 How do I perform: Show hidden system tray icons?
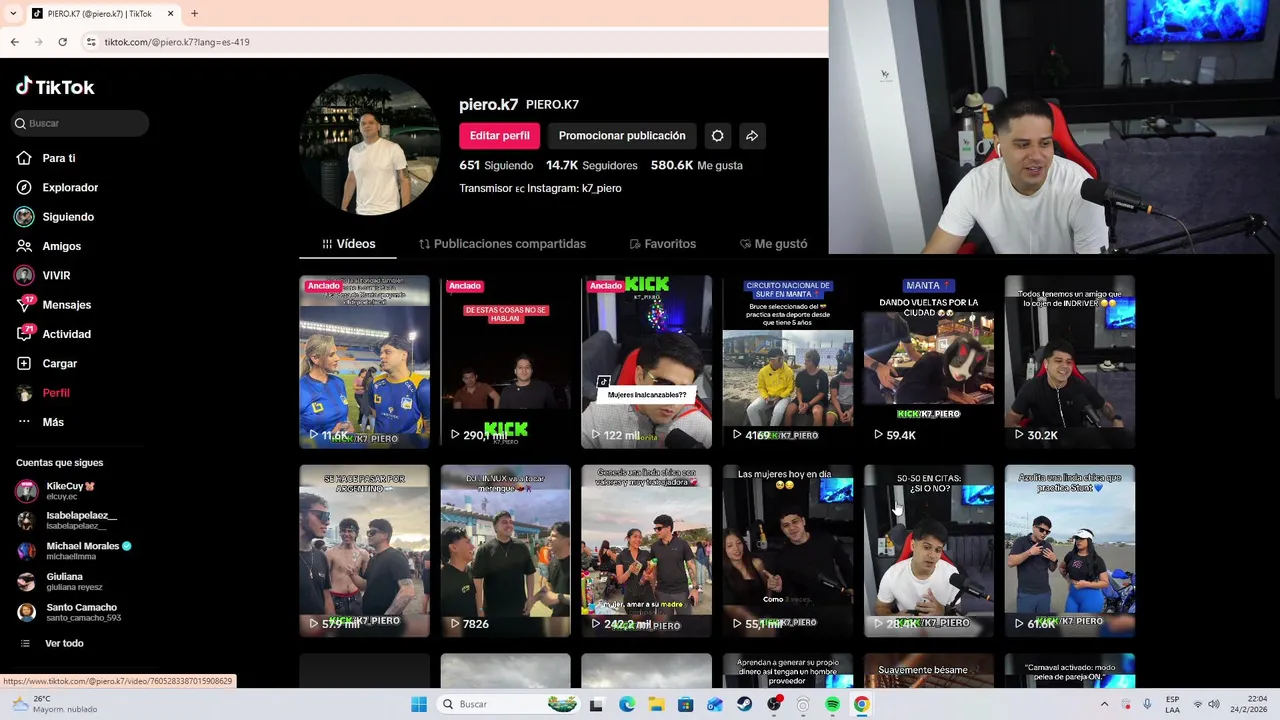coord(1104,704)
